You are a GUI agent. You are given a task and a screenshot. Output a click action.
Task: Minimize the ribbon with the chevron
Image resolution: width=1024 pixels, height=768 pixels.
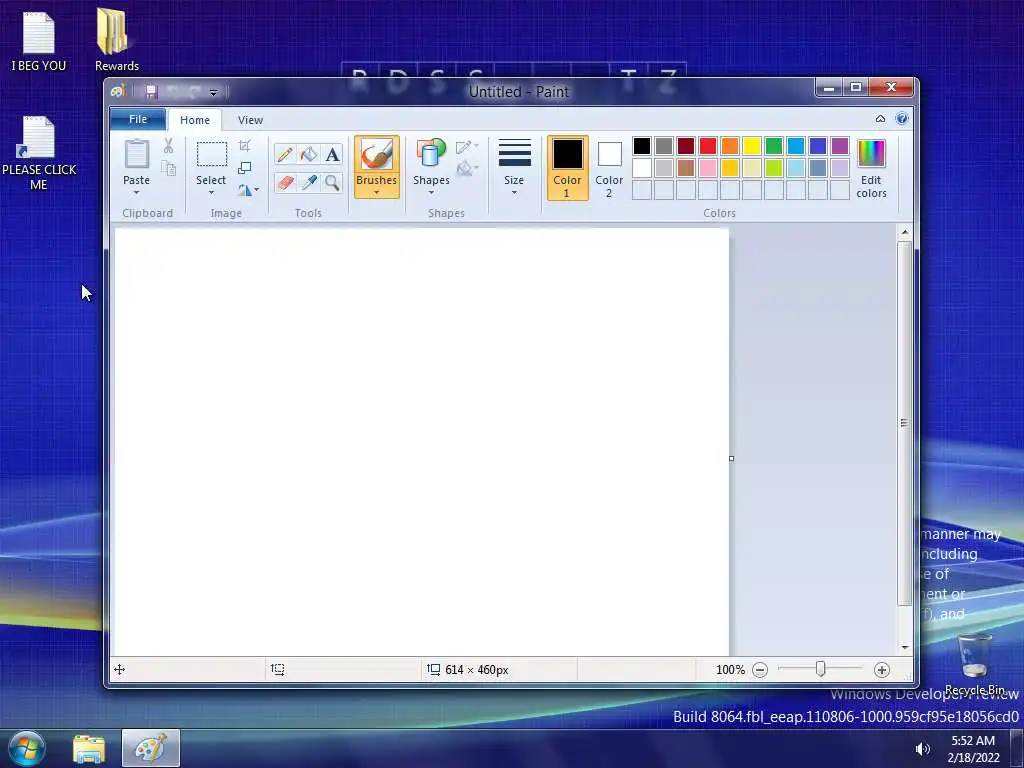click(880, 119)
